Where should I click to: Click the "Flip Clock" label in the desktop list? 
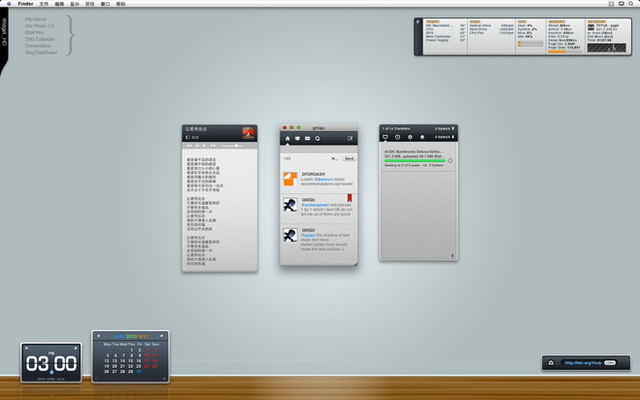click(36, 19)
